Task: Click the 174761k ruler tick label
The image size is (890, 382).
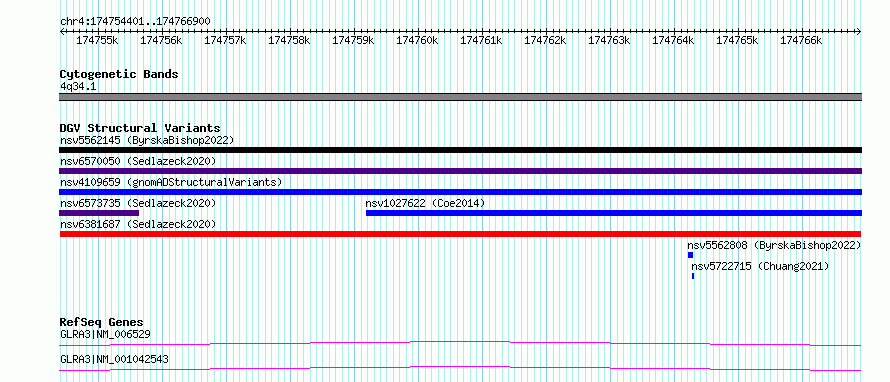Action: pos(481,40)
